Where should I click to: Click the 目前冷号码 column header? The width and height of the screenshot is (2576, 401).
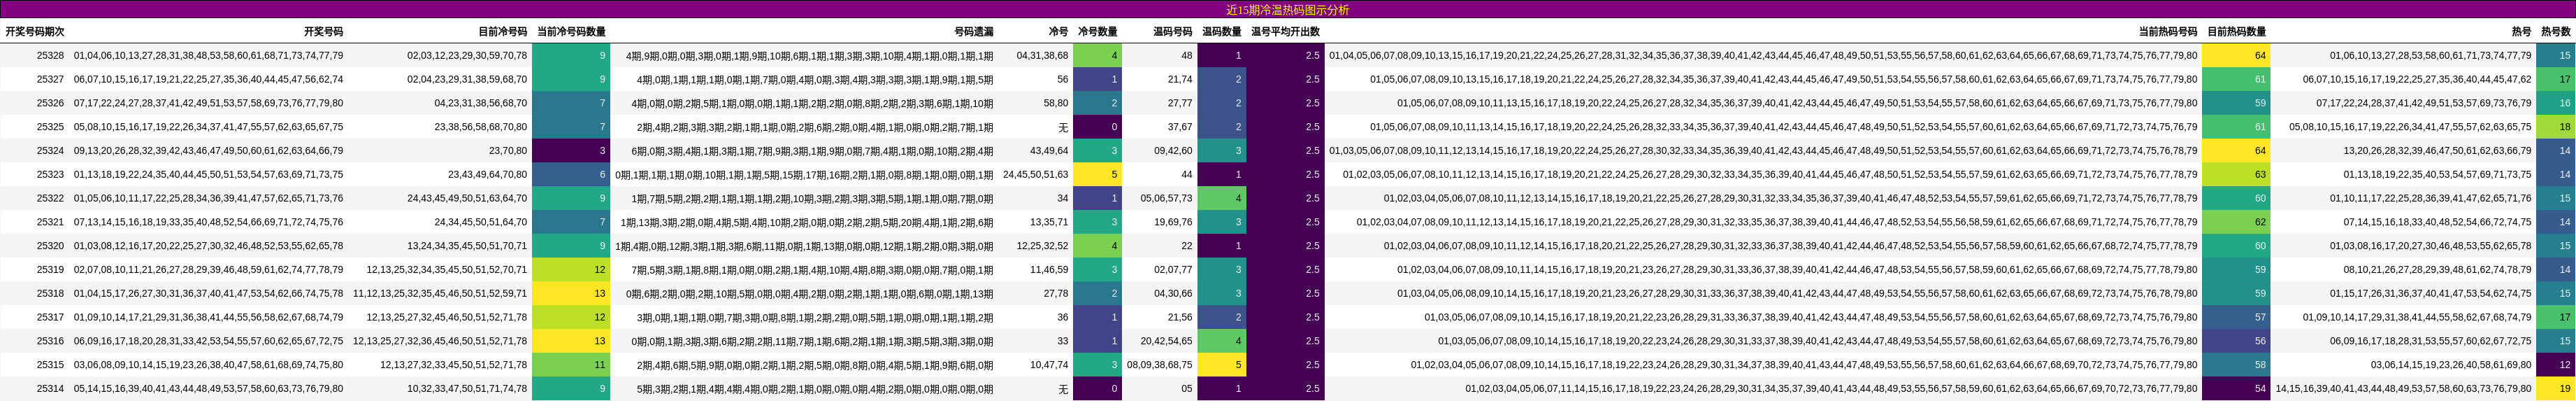pos(502,32)
